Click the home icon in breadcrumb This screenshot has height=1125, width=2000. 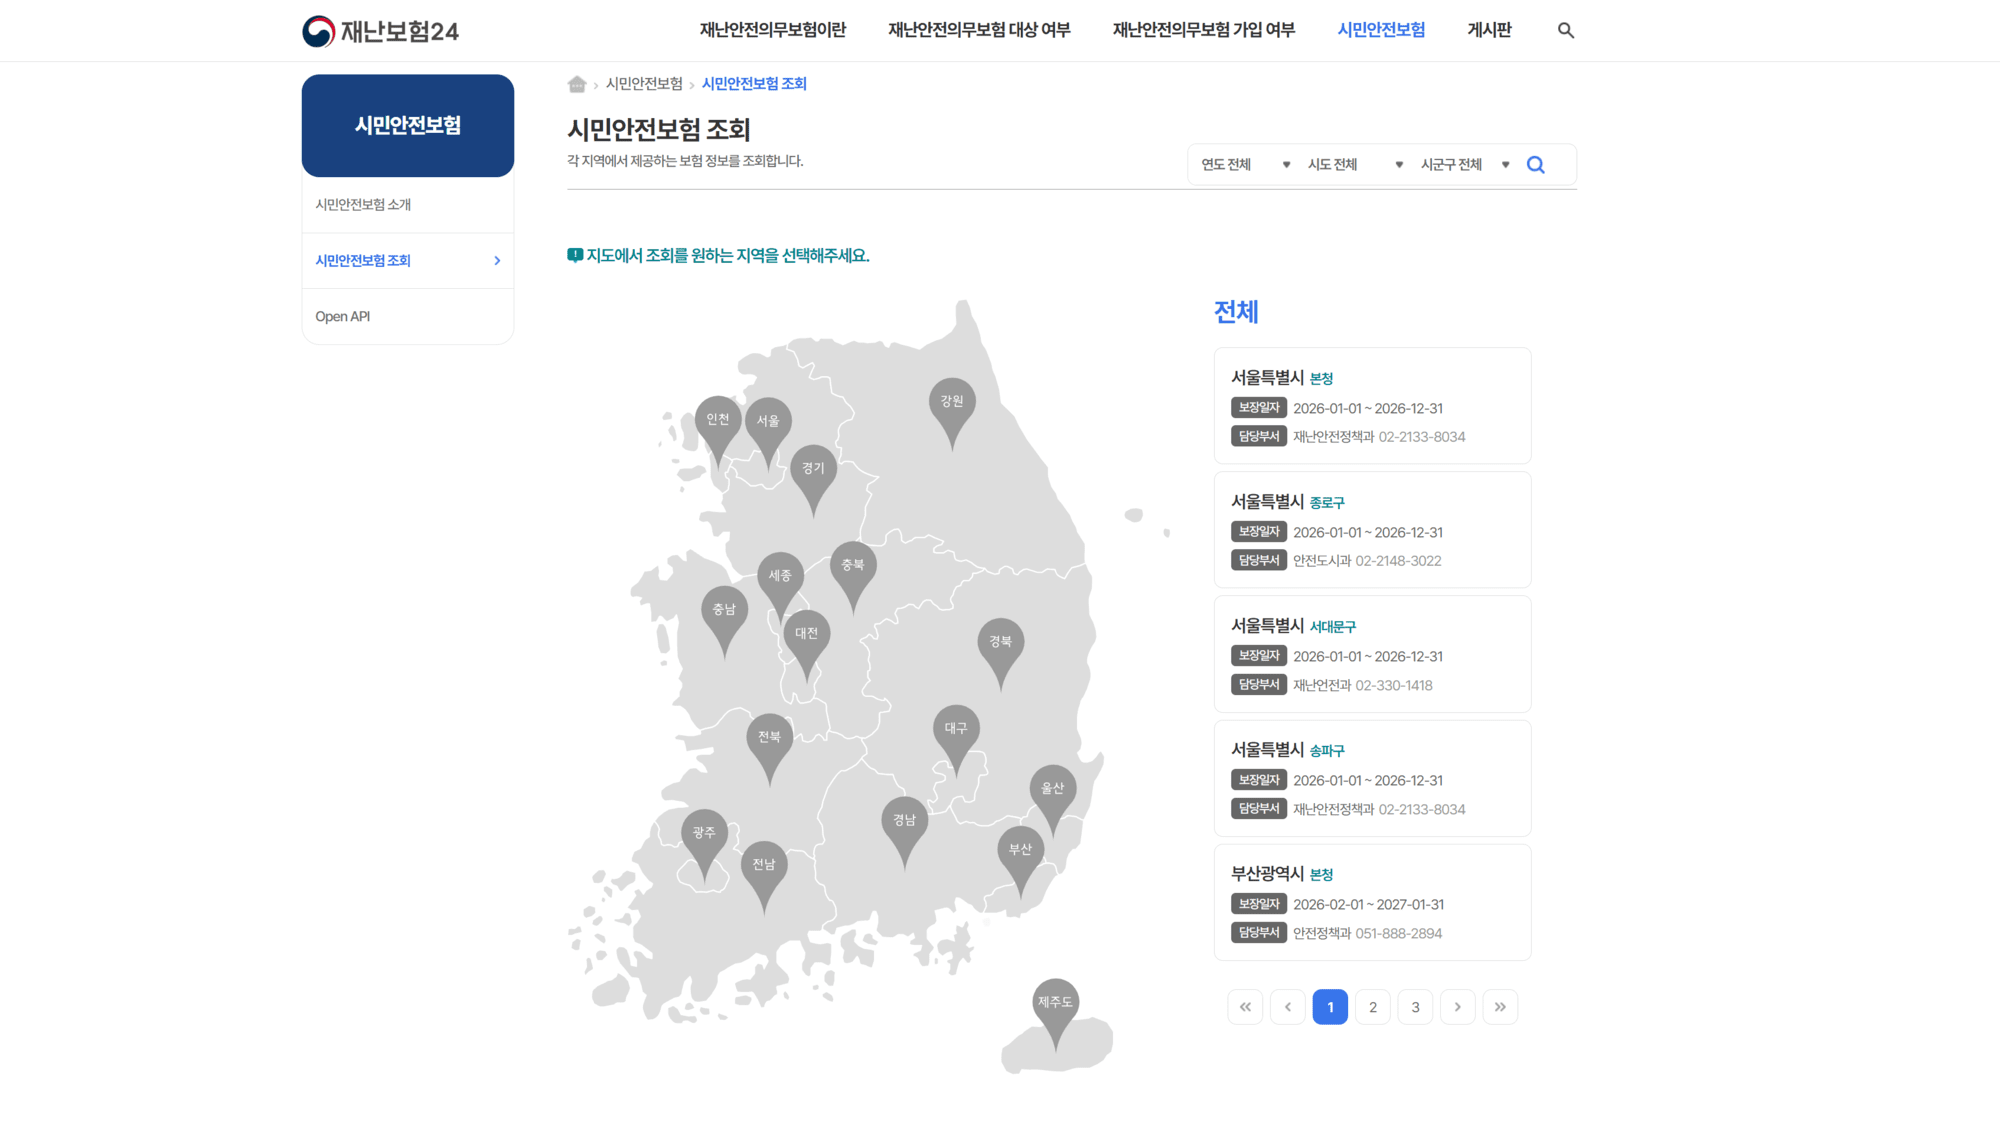click(x=577, y=84)
